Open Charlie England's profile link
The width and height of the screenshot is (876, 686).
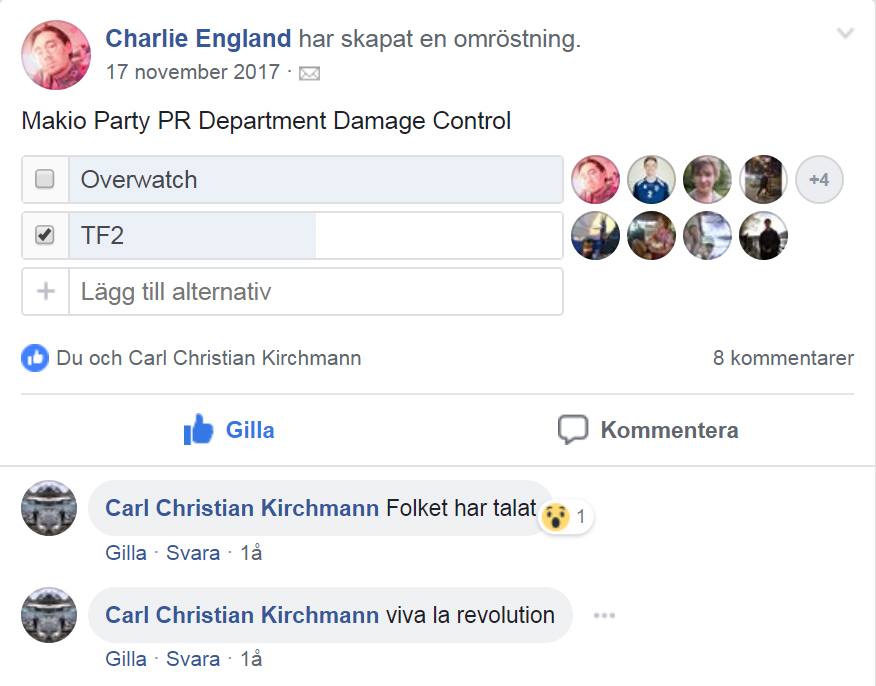click(198, 39)
